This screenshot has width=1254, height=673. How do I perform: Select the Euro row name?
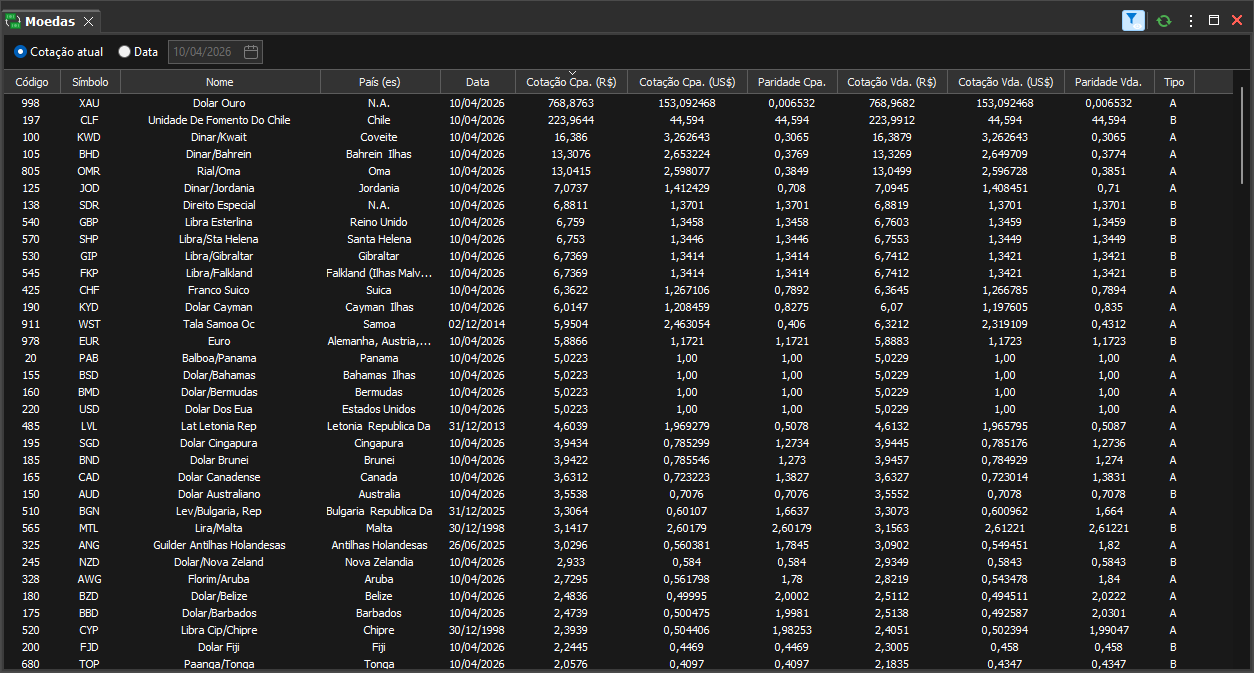click(x=219, y=341)
